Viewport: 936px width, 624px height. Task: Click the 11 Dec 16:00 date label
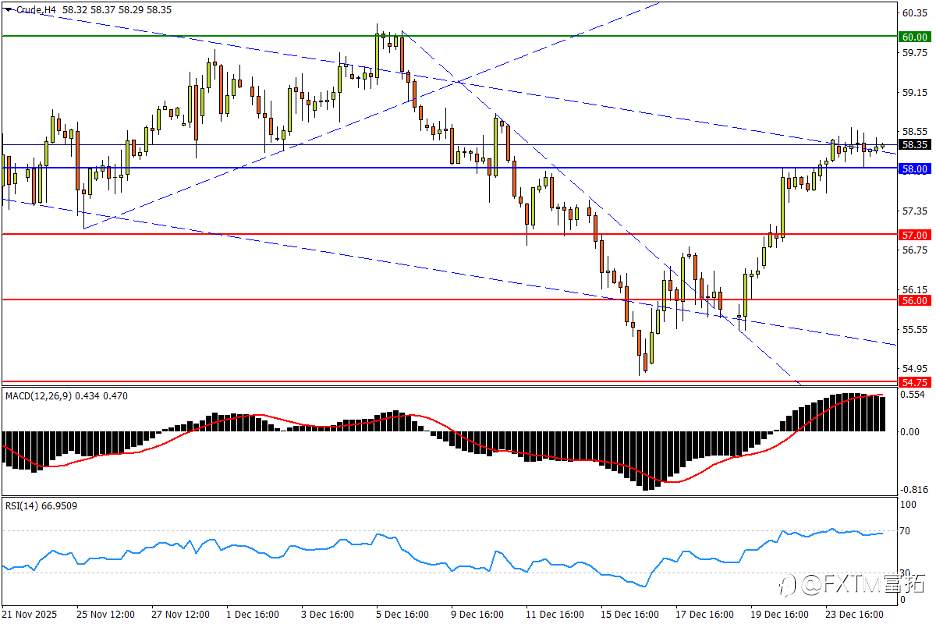point(555,614)
